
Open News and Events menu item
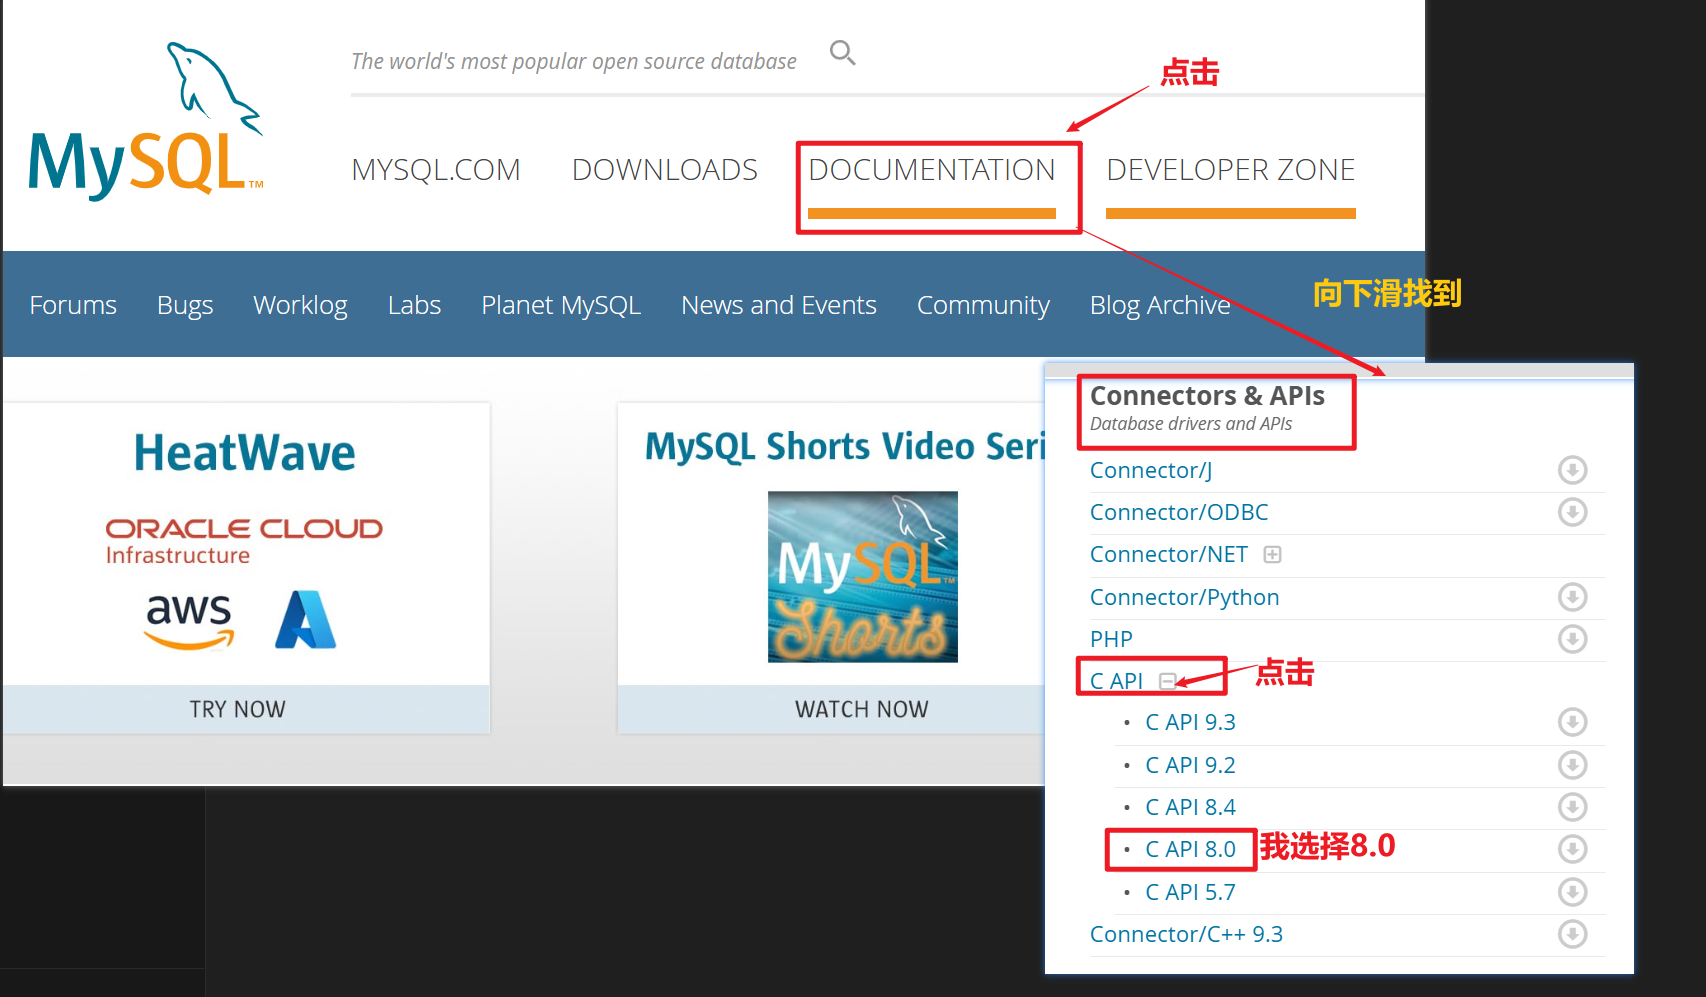point(779,305)
